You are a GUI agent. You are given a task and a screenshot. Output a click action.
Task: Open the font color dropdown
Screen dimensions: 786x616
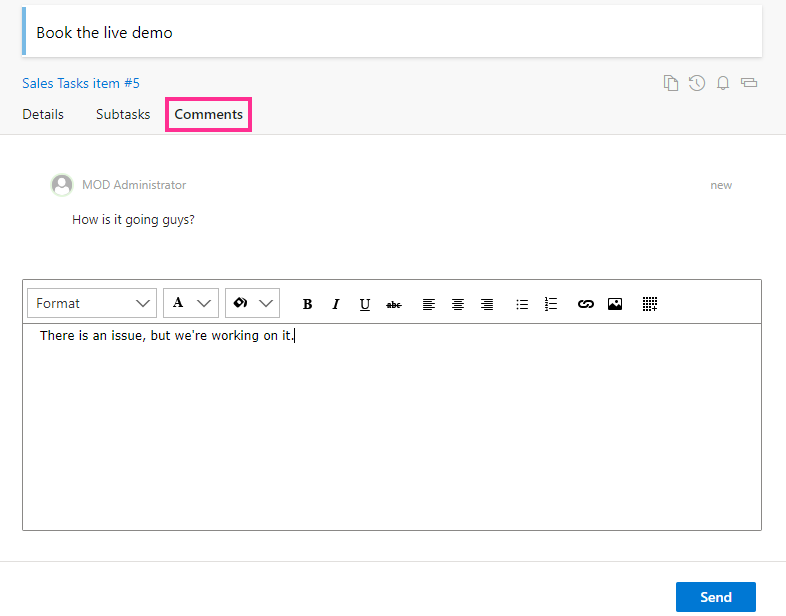tap(191, 303)
